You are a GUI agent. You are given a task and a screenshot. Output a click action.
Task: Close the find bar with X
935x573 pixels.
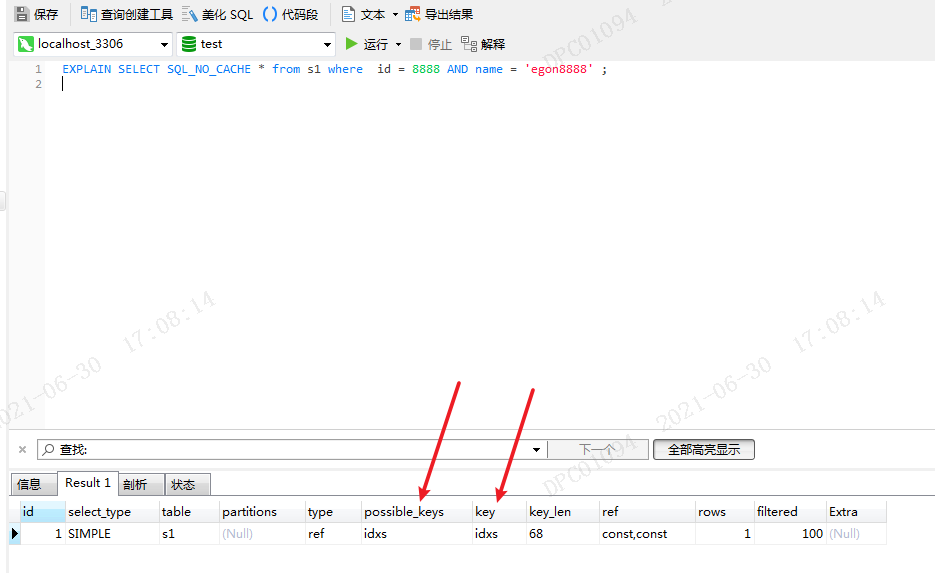click(x=22, y=450)
